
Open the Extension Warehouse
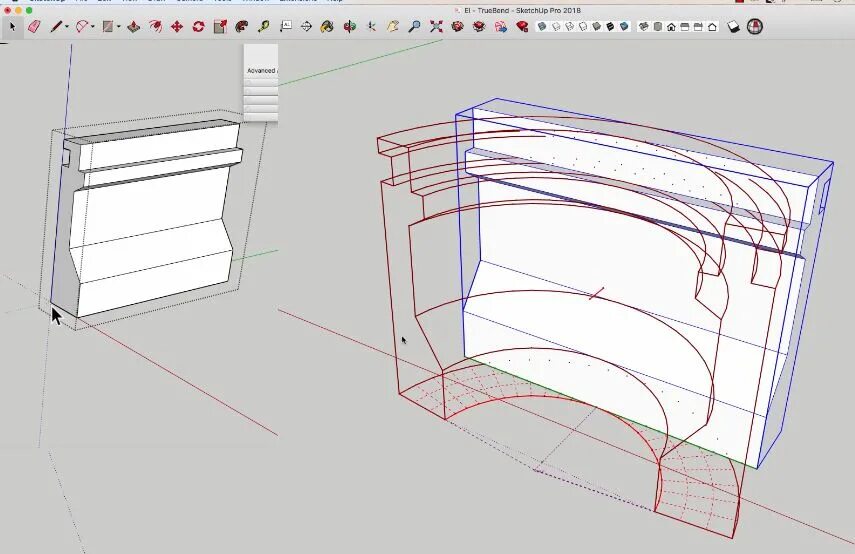479,26
